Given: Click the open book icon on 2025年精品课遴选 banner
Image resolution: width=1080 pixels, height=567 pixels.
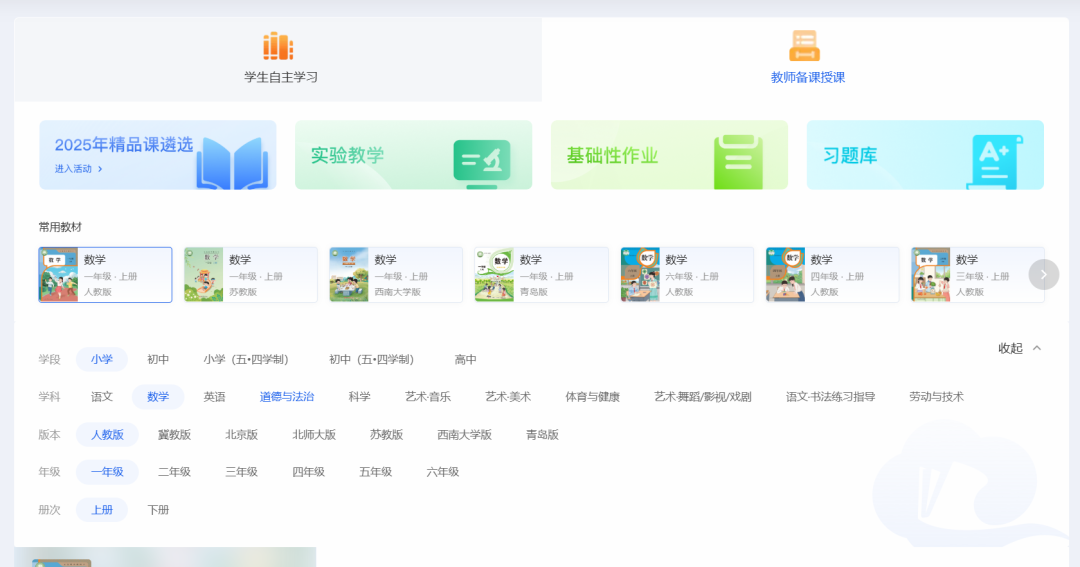Looking at the screenshot, I should pyautogui.click(x=232, y=162).
